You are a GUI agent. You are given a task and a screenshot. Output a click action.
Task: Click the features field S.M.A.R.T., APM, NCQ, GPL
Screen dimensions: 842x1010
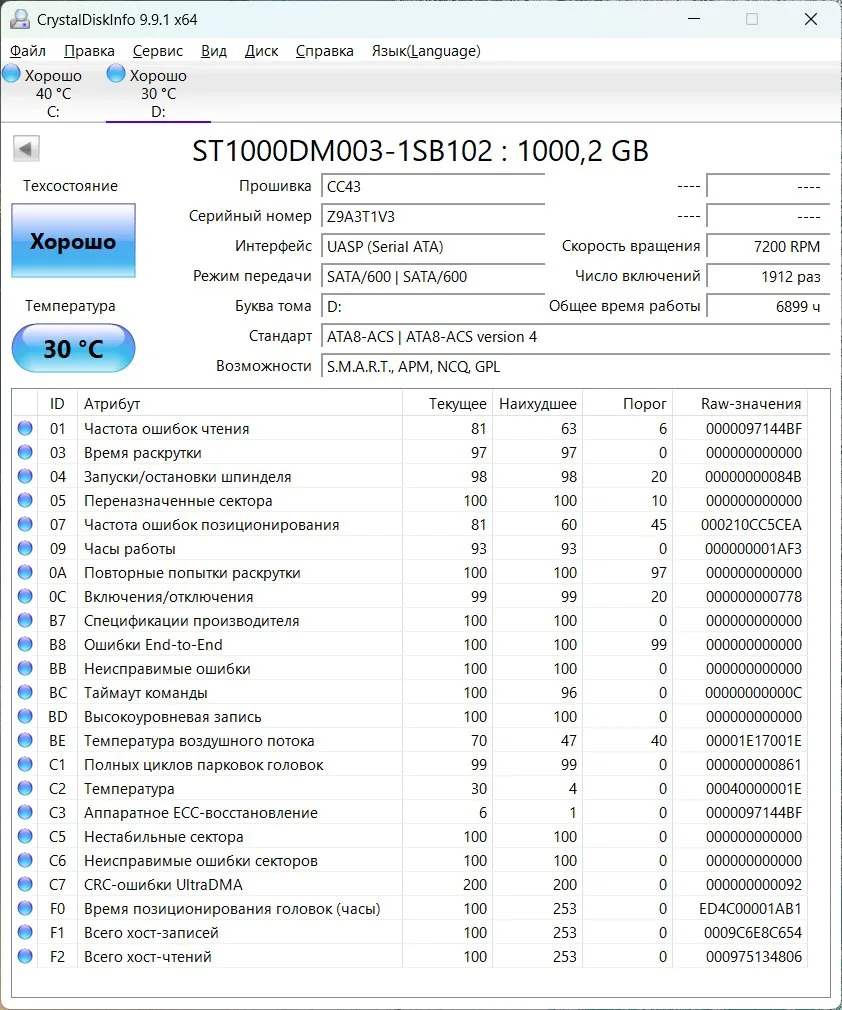click(575, 367)
